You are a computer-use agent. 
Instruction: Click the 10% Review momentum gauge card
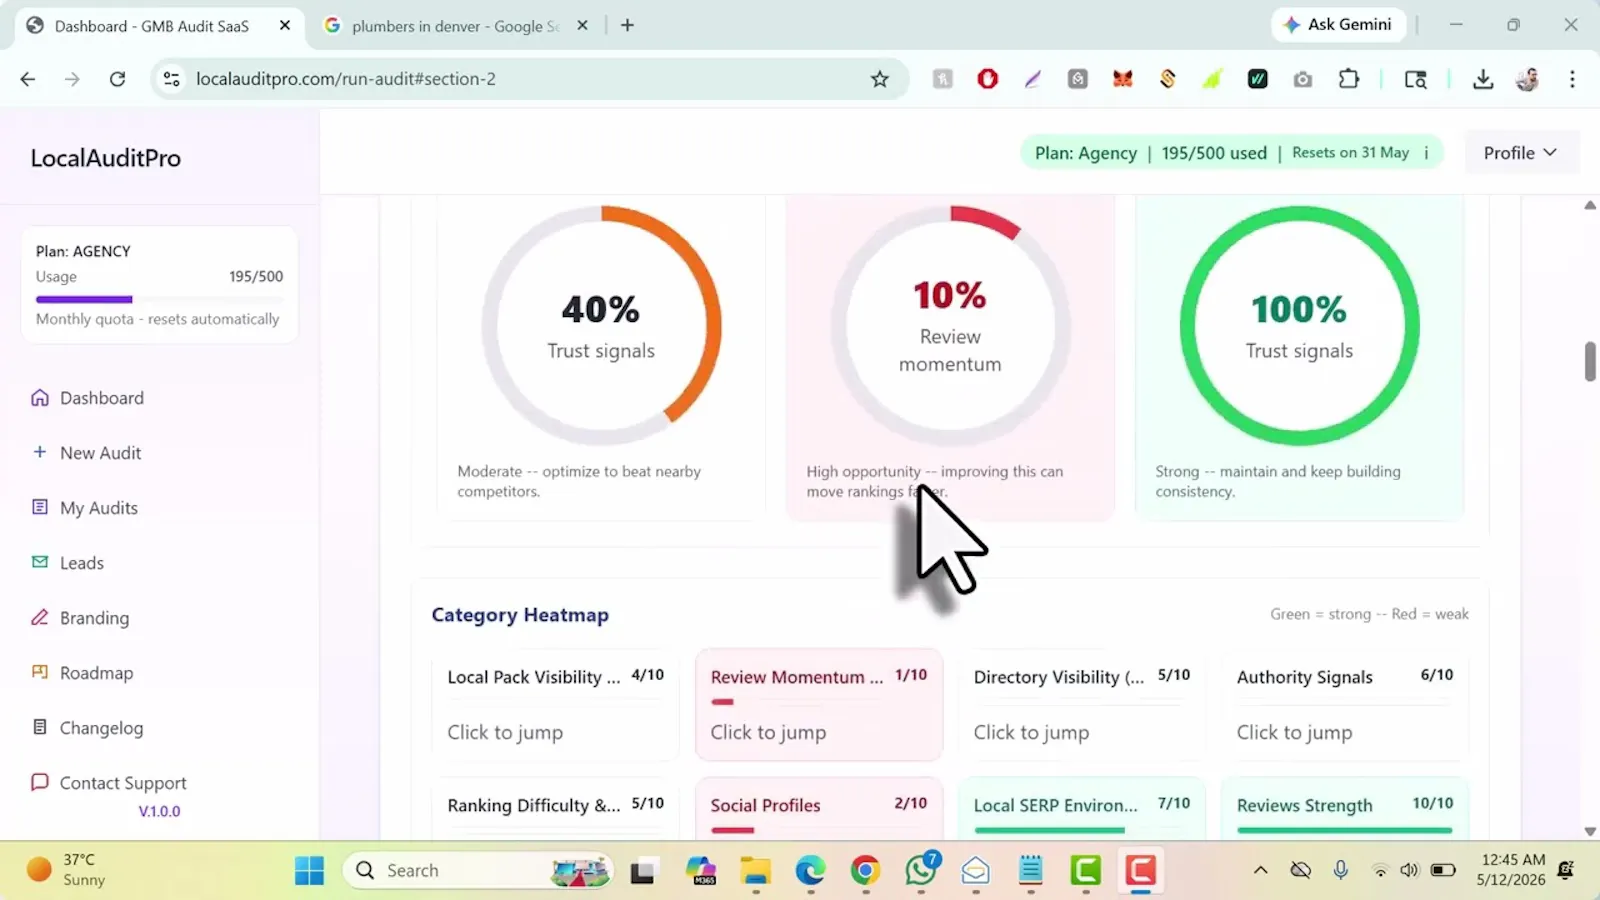pyautogui.click(x=950, y=358)
